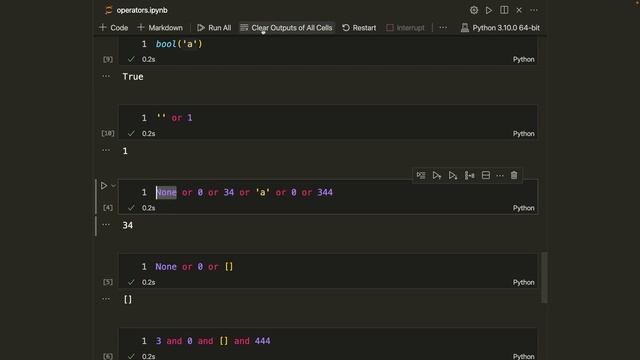
Task: Click the execution count [4] label
Action: click(x=108, y=208)
